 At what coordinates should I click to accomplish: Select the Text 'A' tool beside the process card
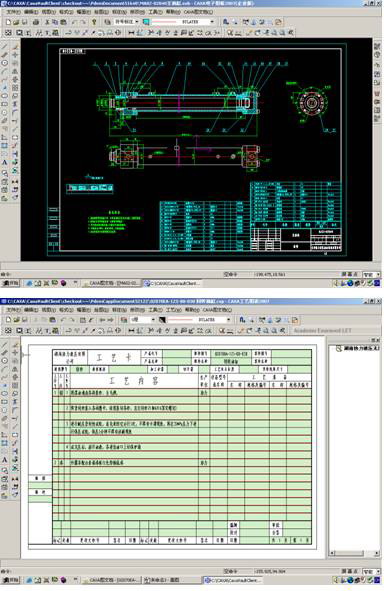pyautogui.click(x=5, y=460)
